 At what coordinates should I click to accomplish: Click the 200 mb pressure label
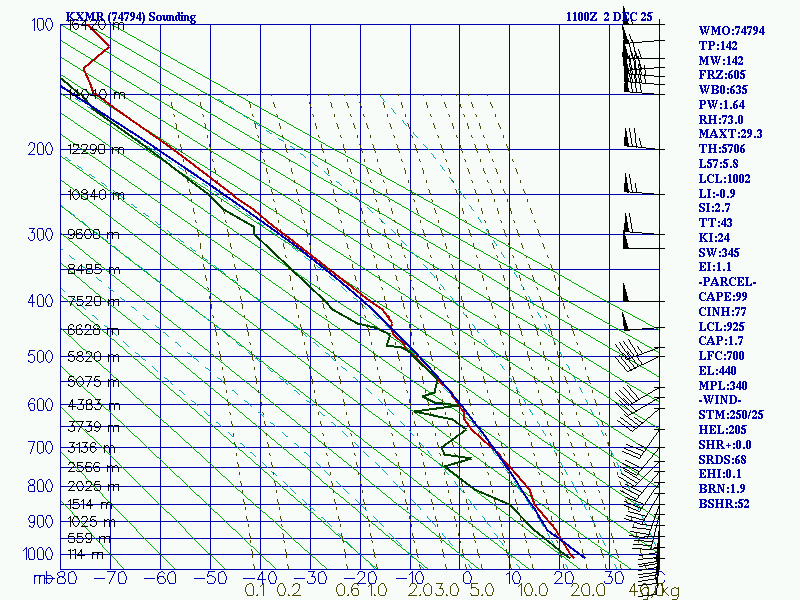pyautogui.click(x=40, y=149)
